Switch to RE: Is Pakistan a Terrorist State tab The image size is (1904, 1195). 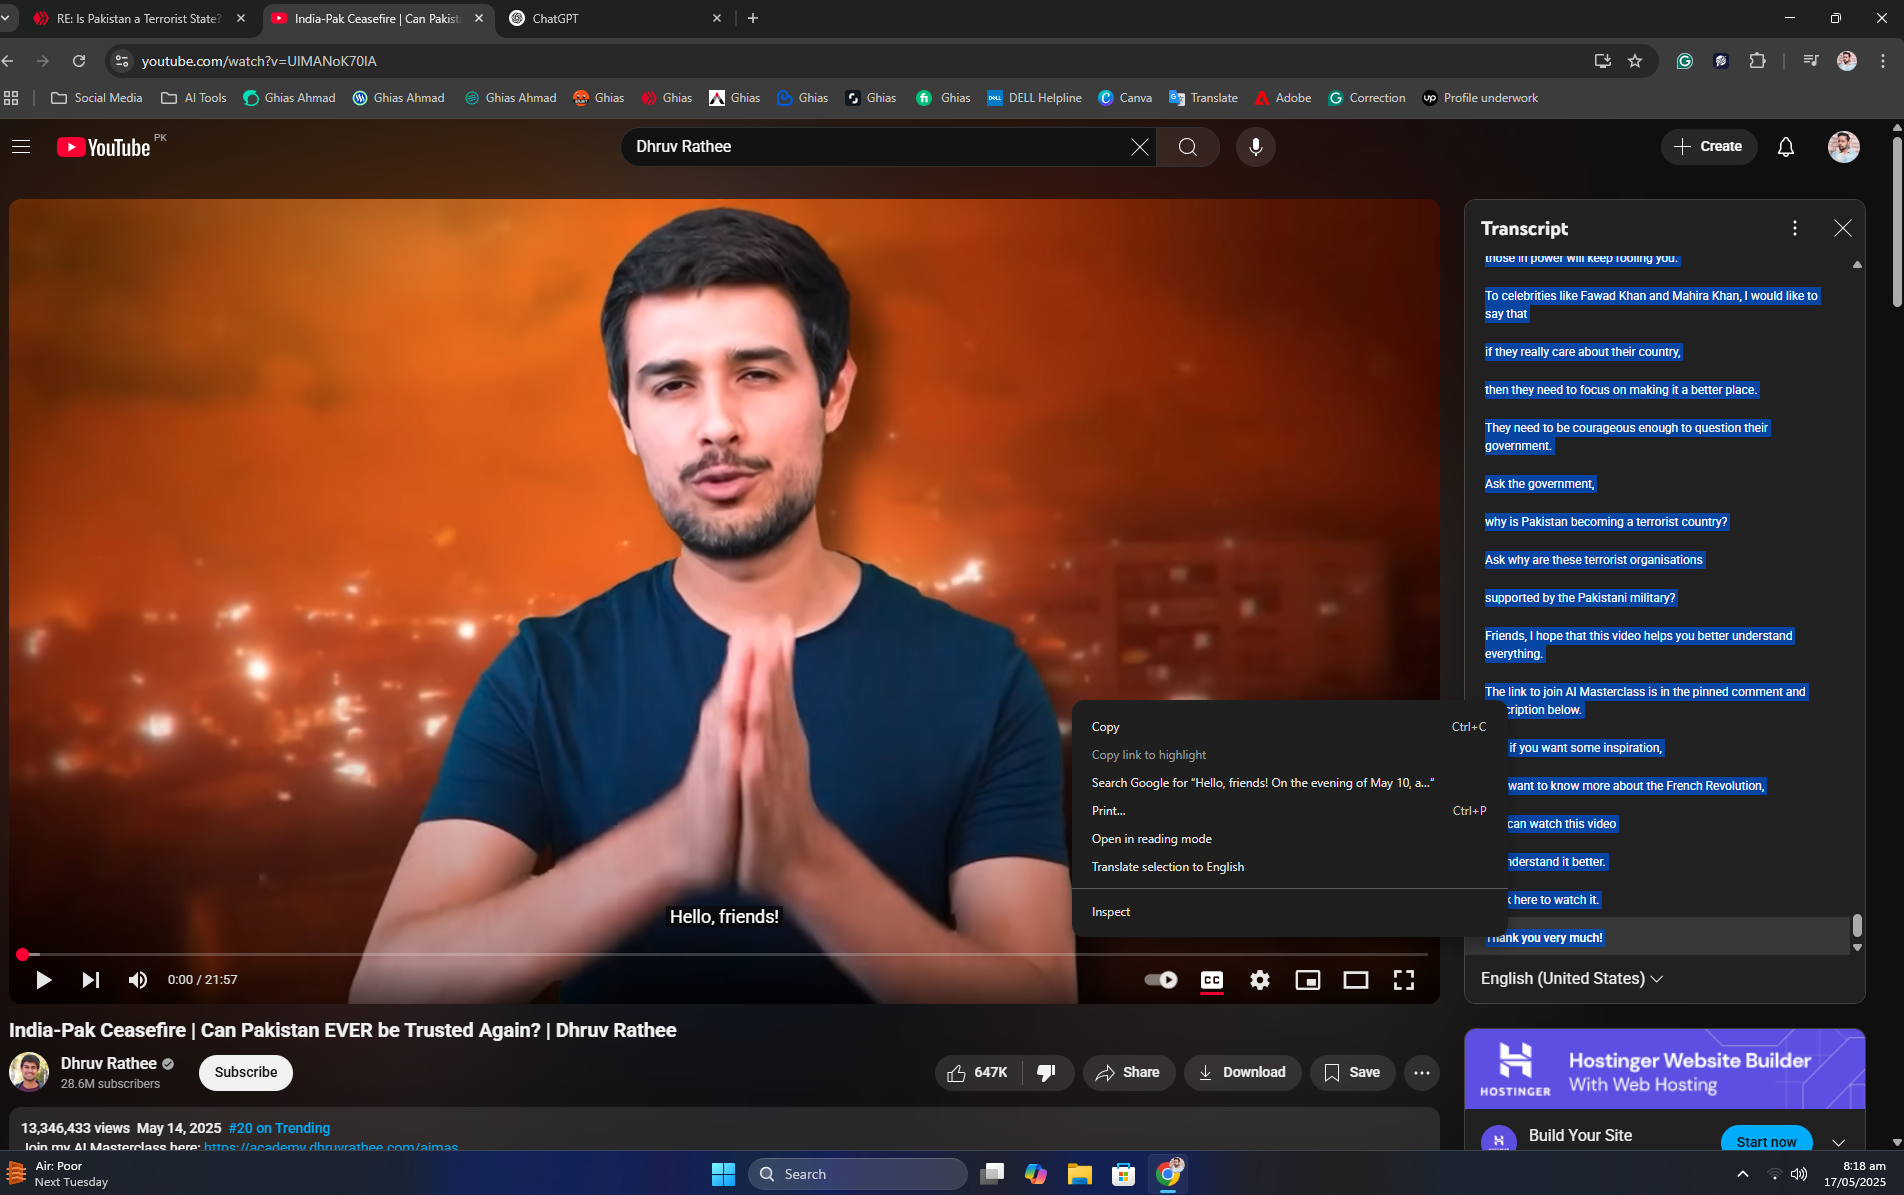(140, 18)
